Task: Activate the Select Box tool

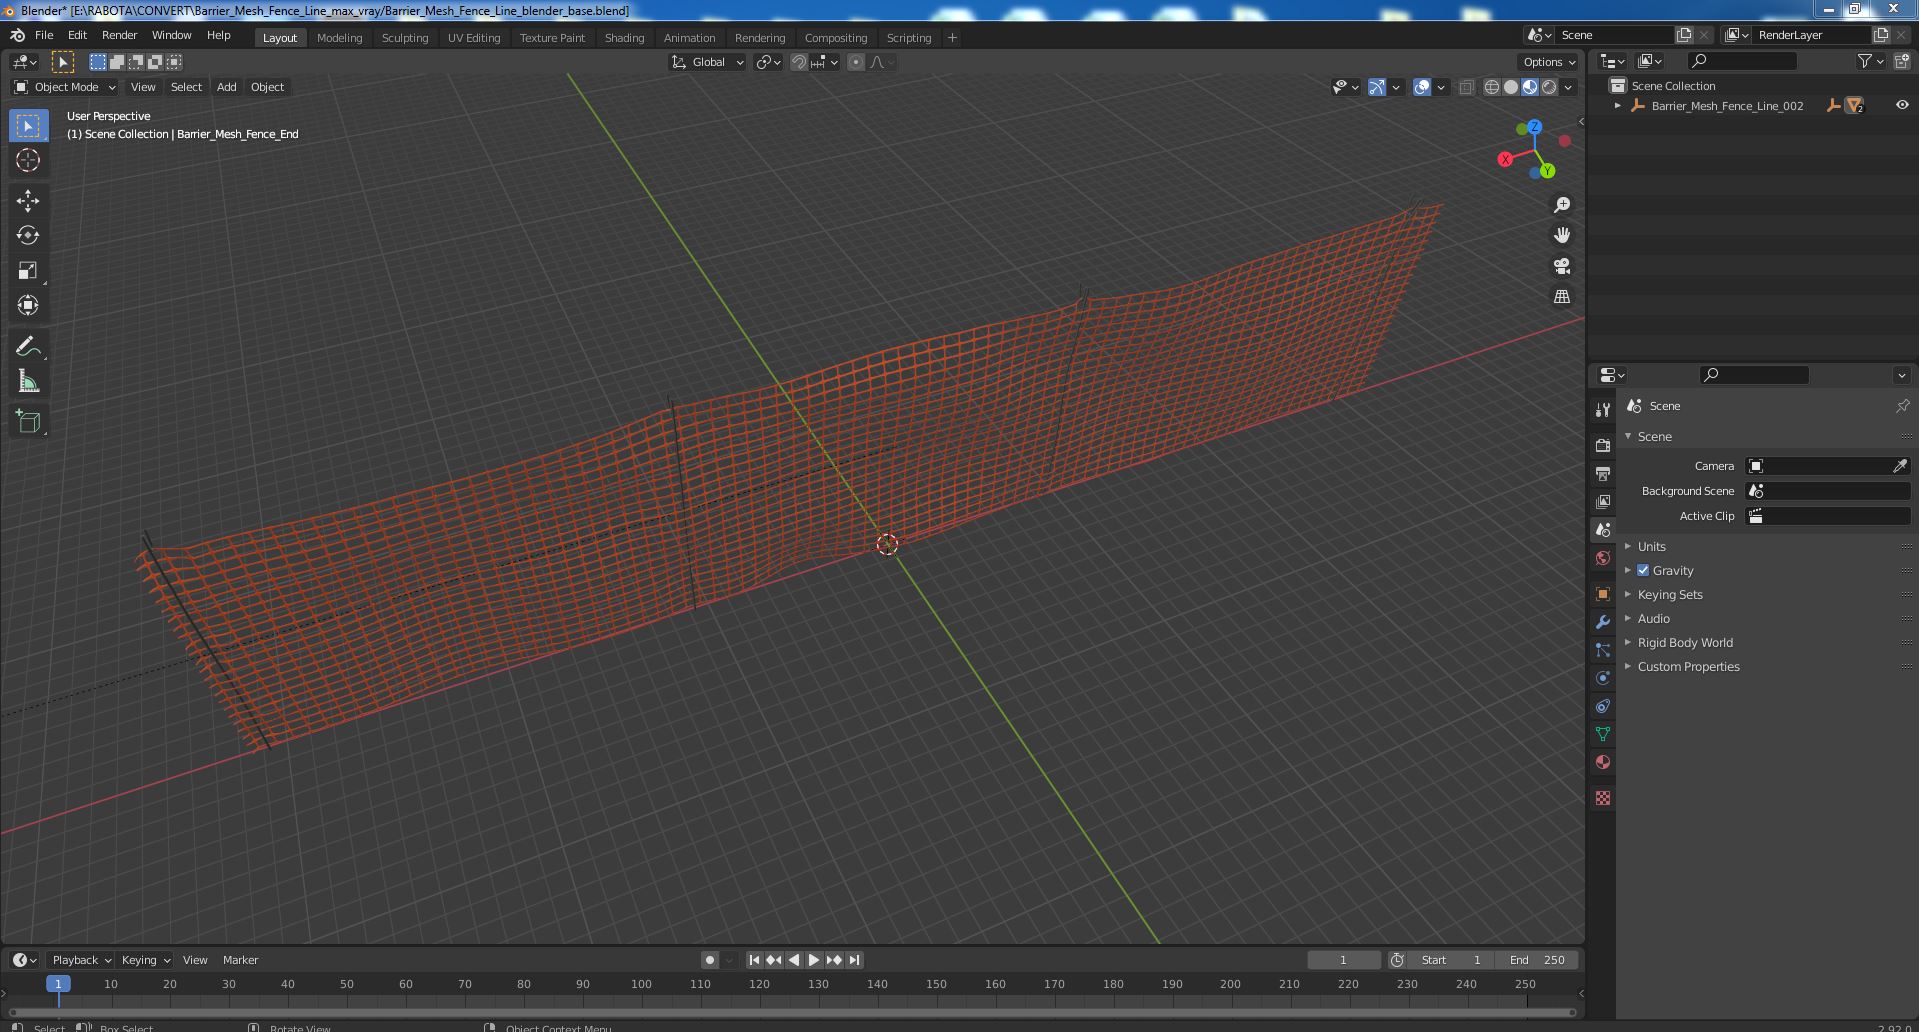Action: pyautogui.click(x=28, y=125)
